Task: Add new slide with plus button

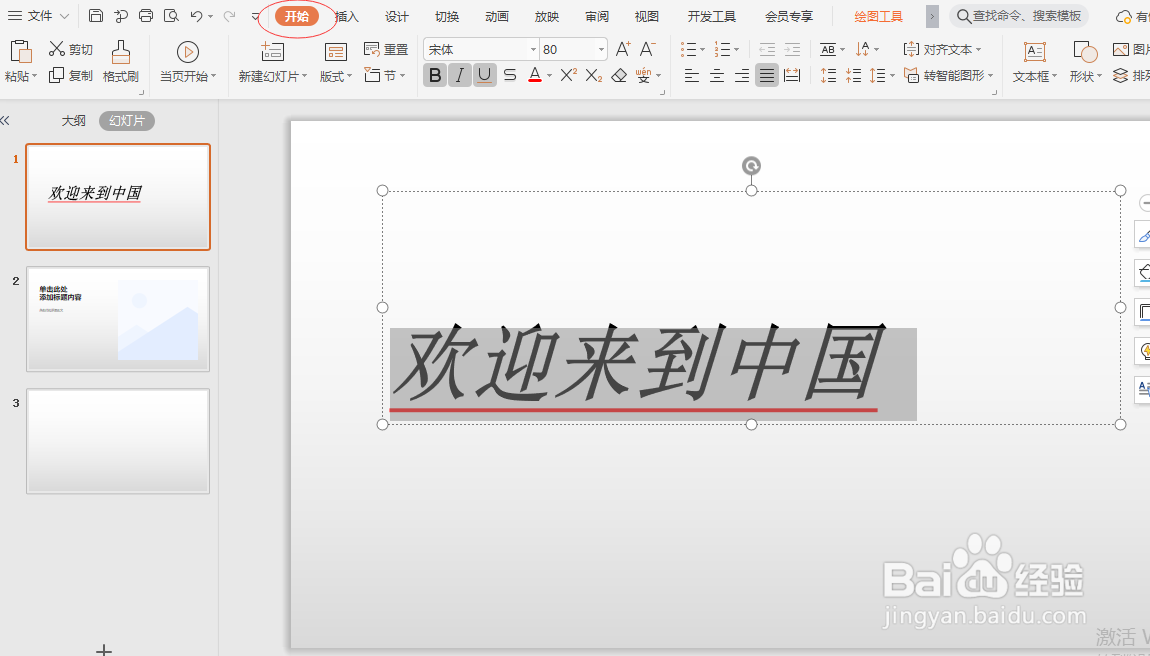Action: pyautogui.click(x=104, y=649)
